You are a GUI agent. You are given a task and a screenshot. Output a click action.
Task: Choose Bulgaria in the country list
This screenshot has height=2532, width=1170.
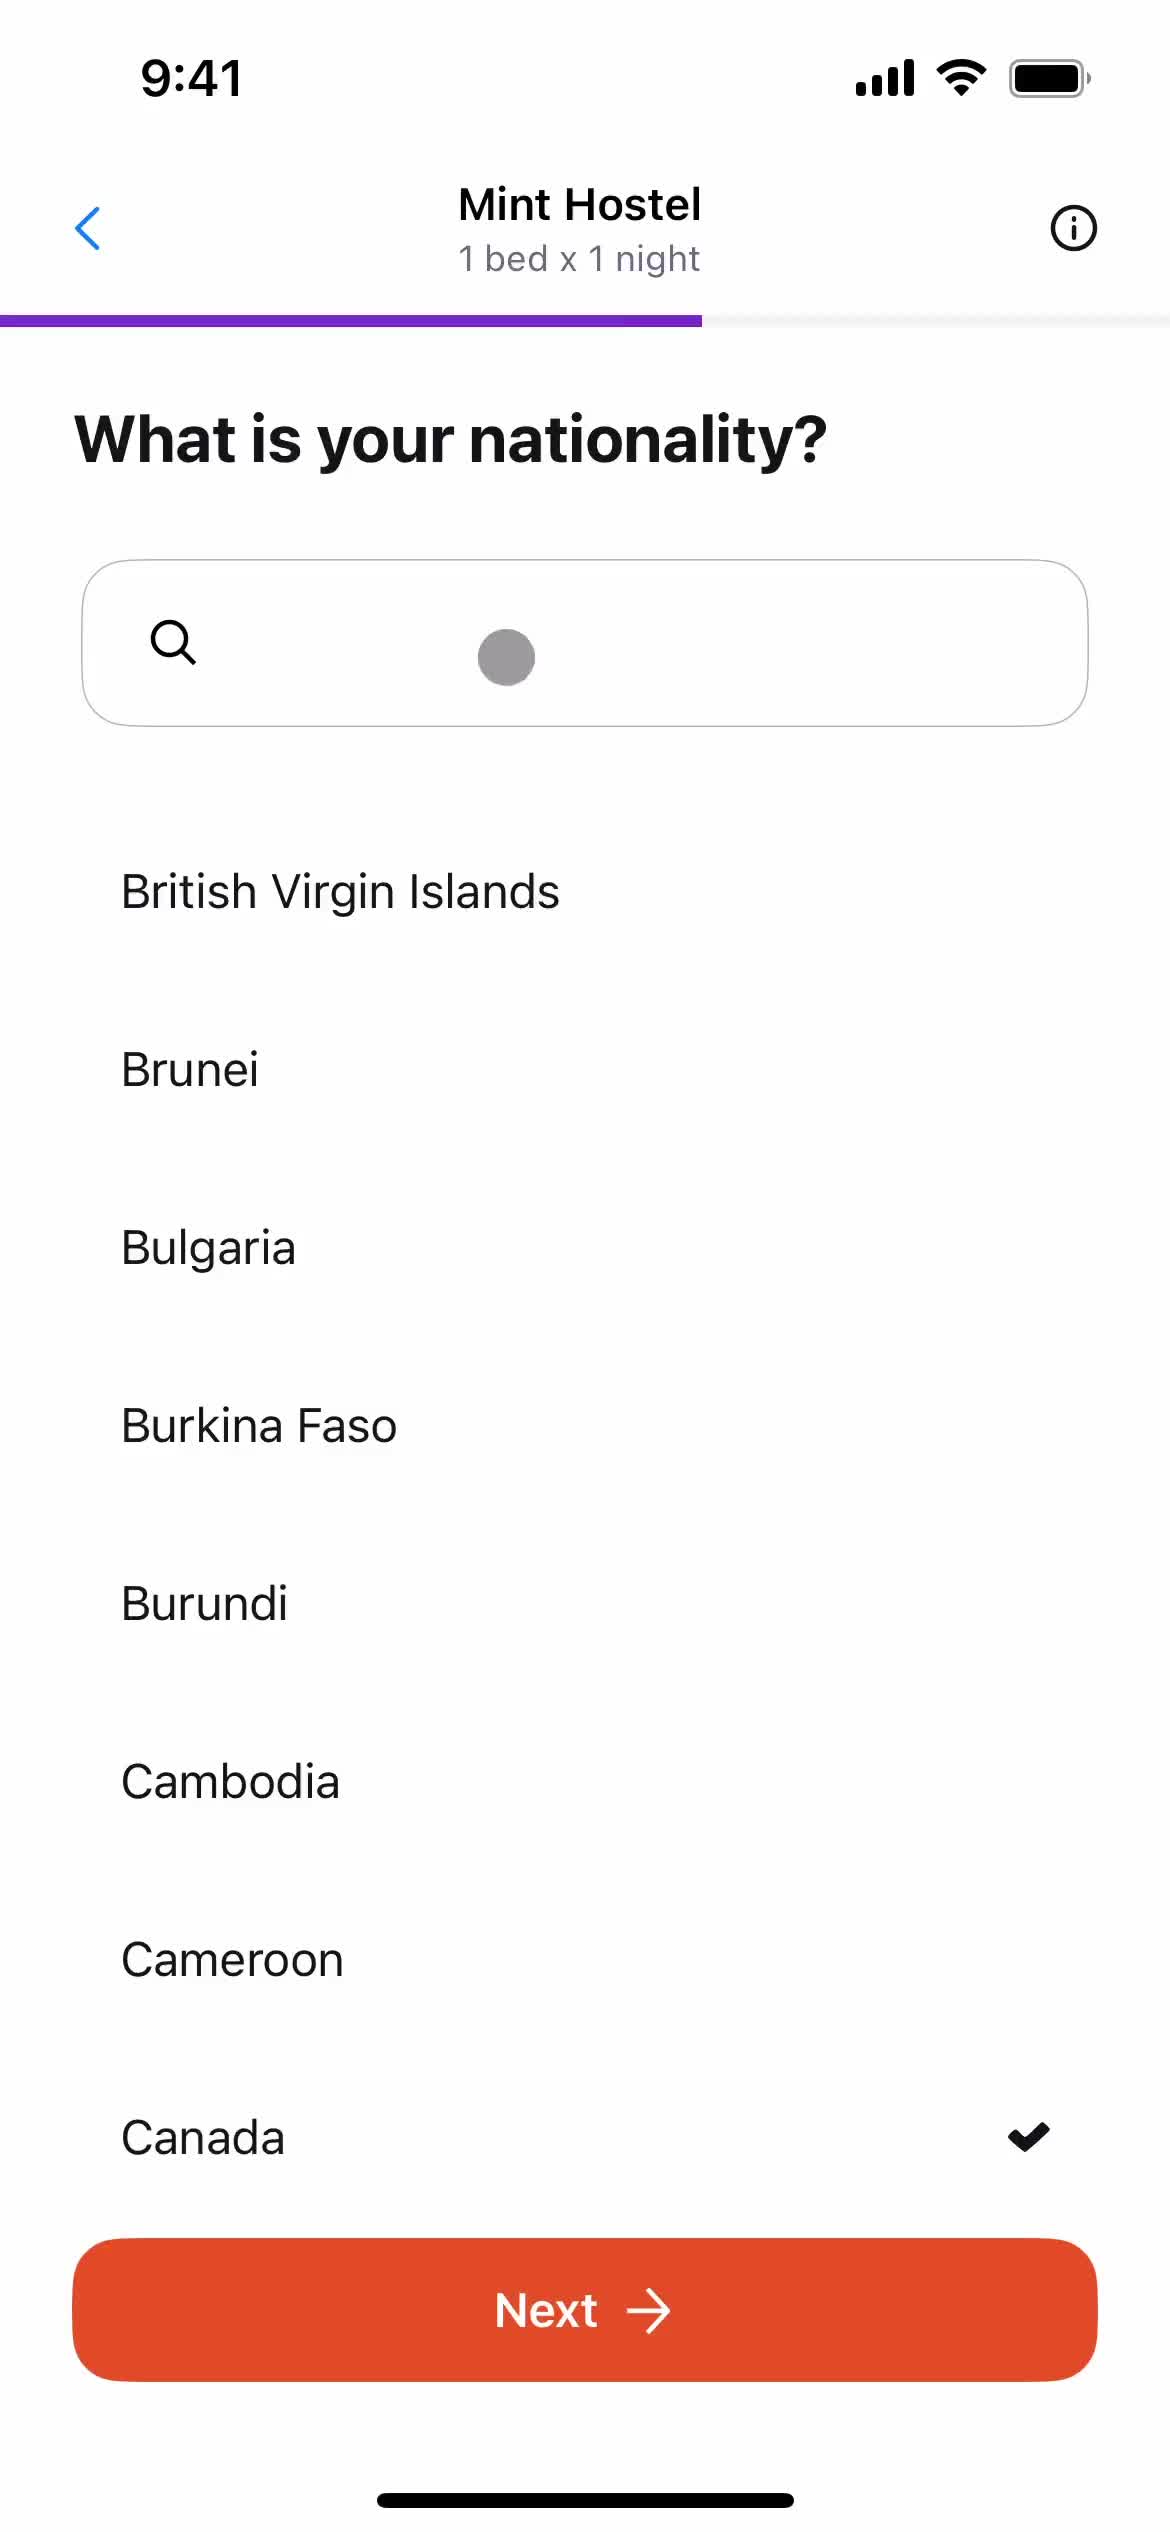[585, 1247]
